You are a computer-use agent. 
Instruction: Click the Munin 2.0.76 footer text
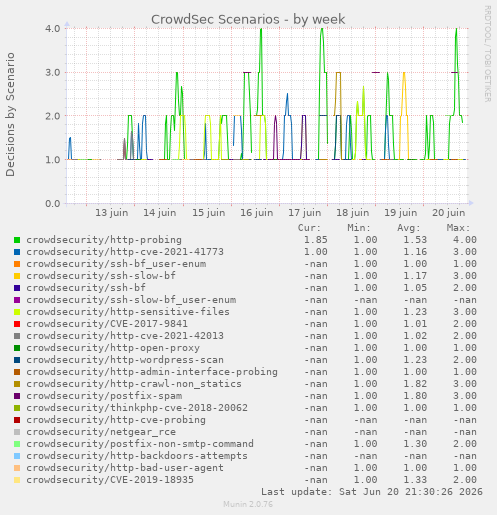coord(248,504)
